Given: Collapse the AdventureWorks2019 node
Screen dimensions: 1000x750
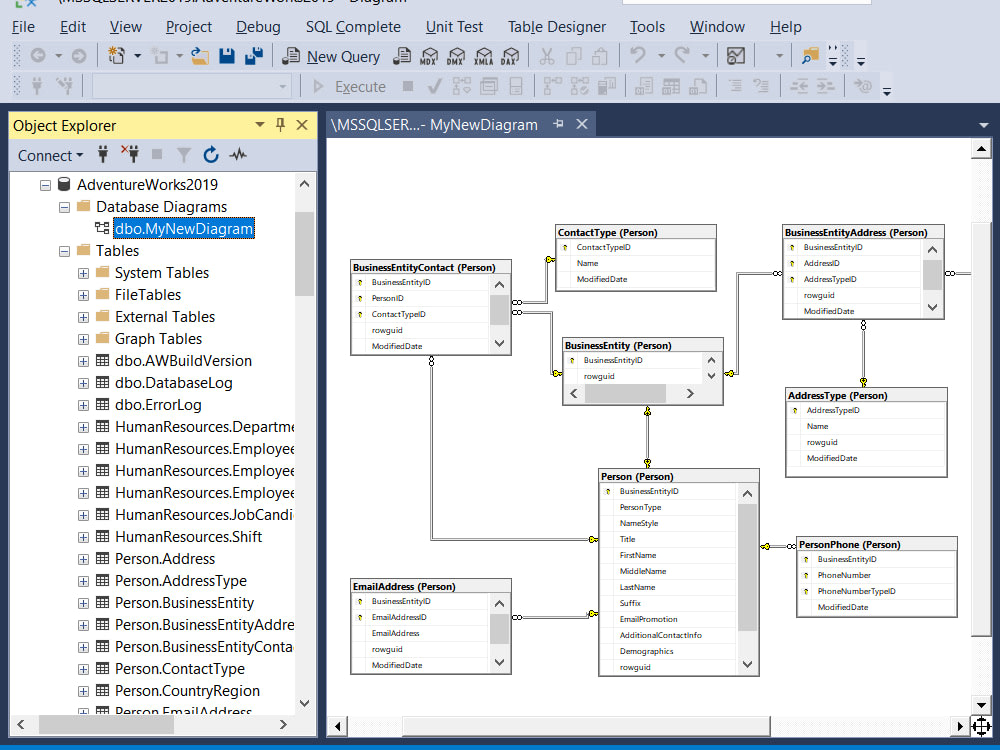Looking at the screenshot, I should pyautogui.click(x=45, y=185).
